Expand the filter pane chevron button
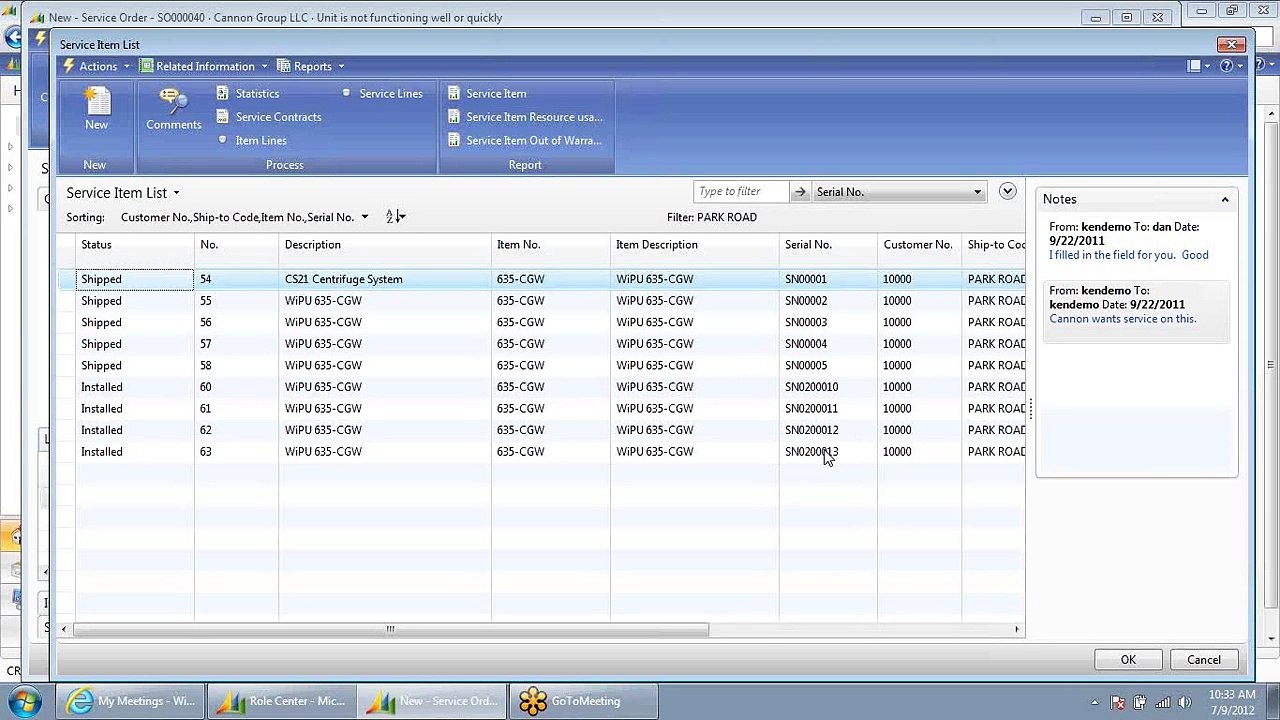 1007,191
